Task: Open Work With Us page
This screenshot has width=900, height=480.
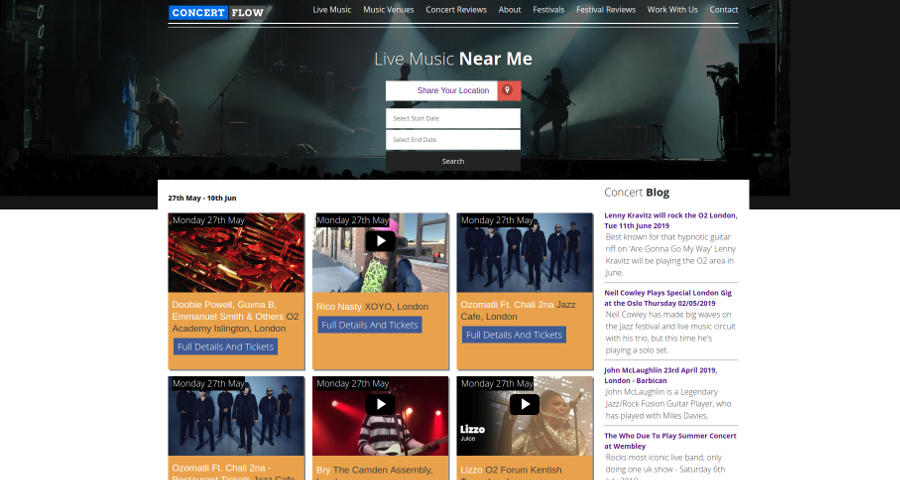Action: (x=673, y=10)
